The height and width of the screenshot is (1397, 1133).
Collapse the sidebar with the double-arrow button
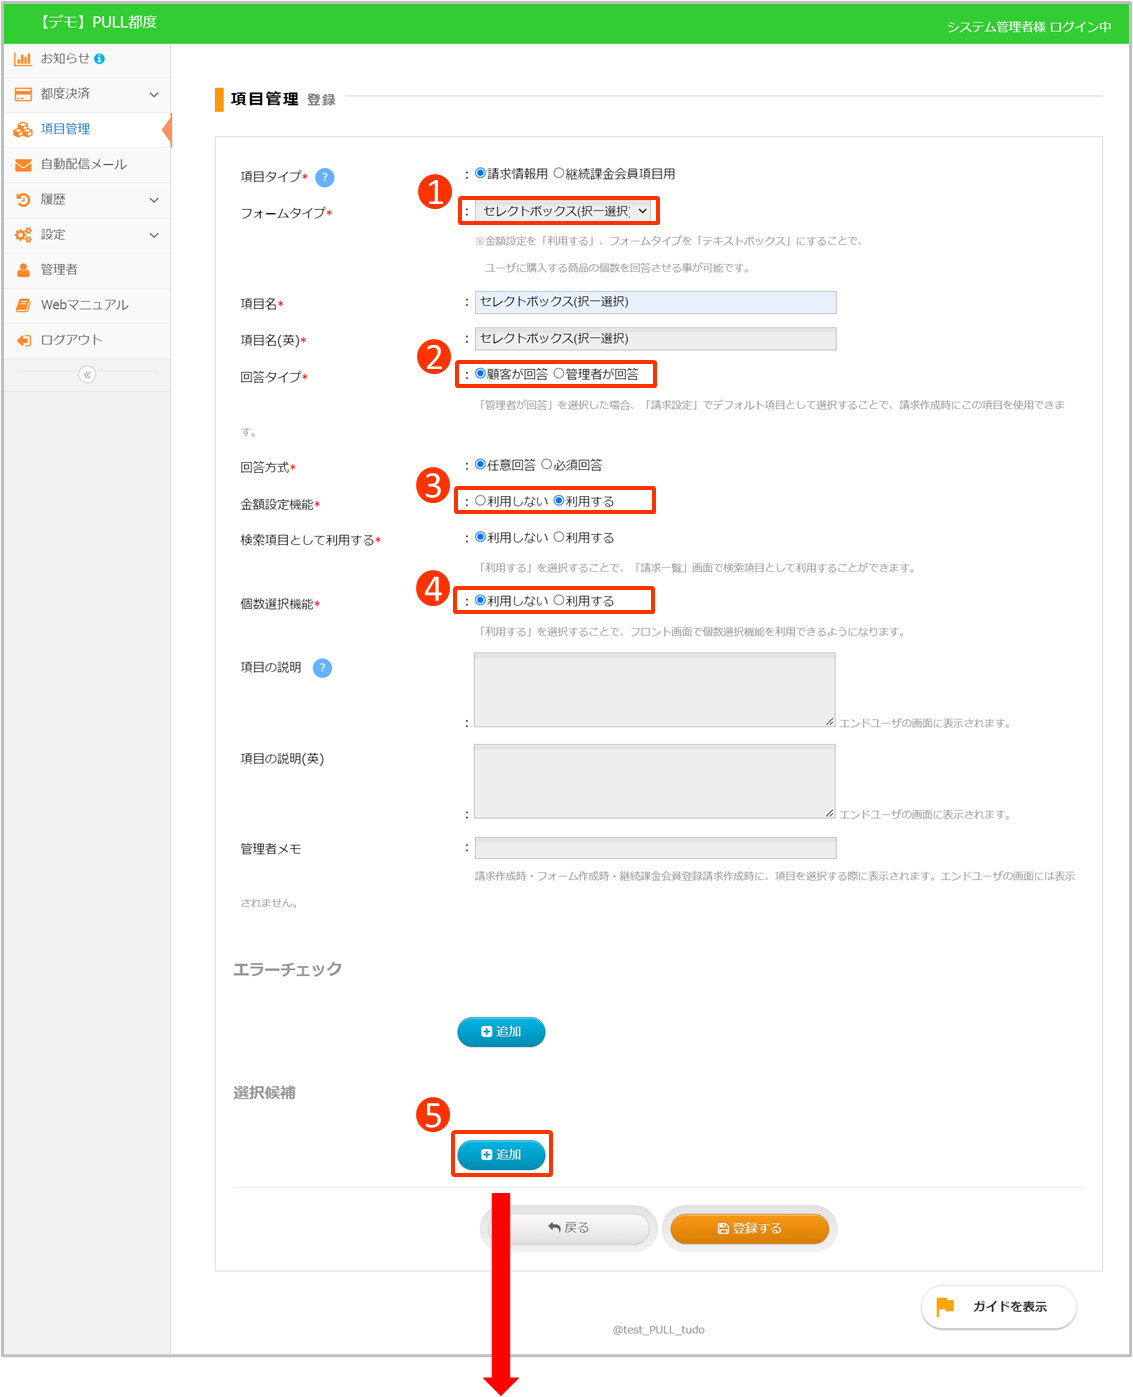point(87,375)
